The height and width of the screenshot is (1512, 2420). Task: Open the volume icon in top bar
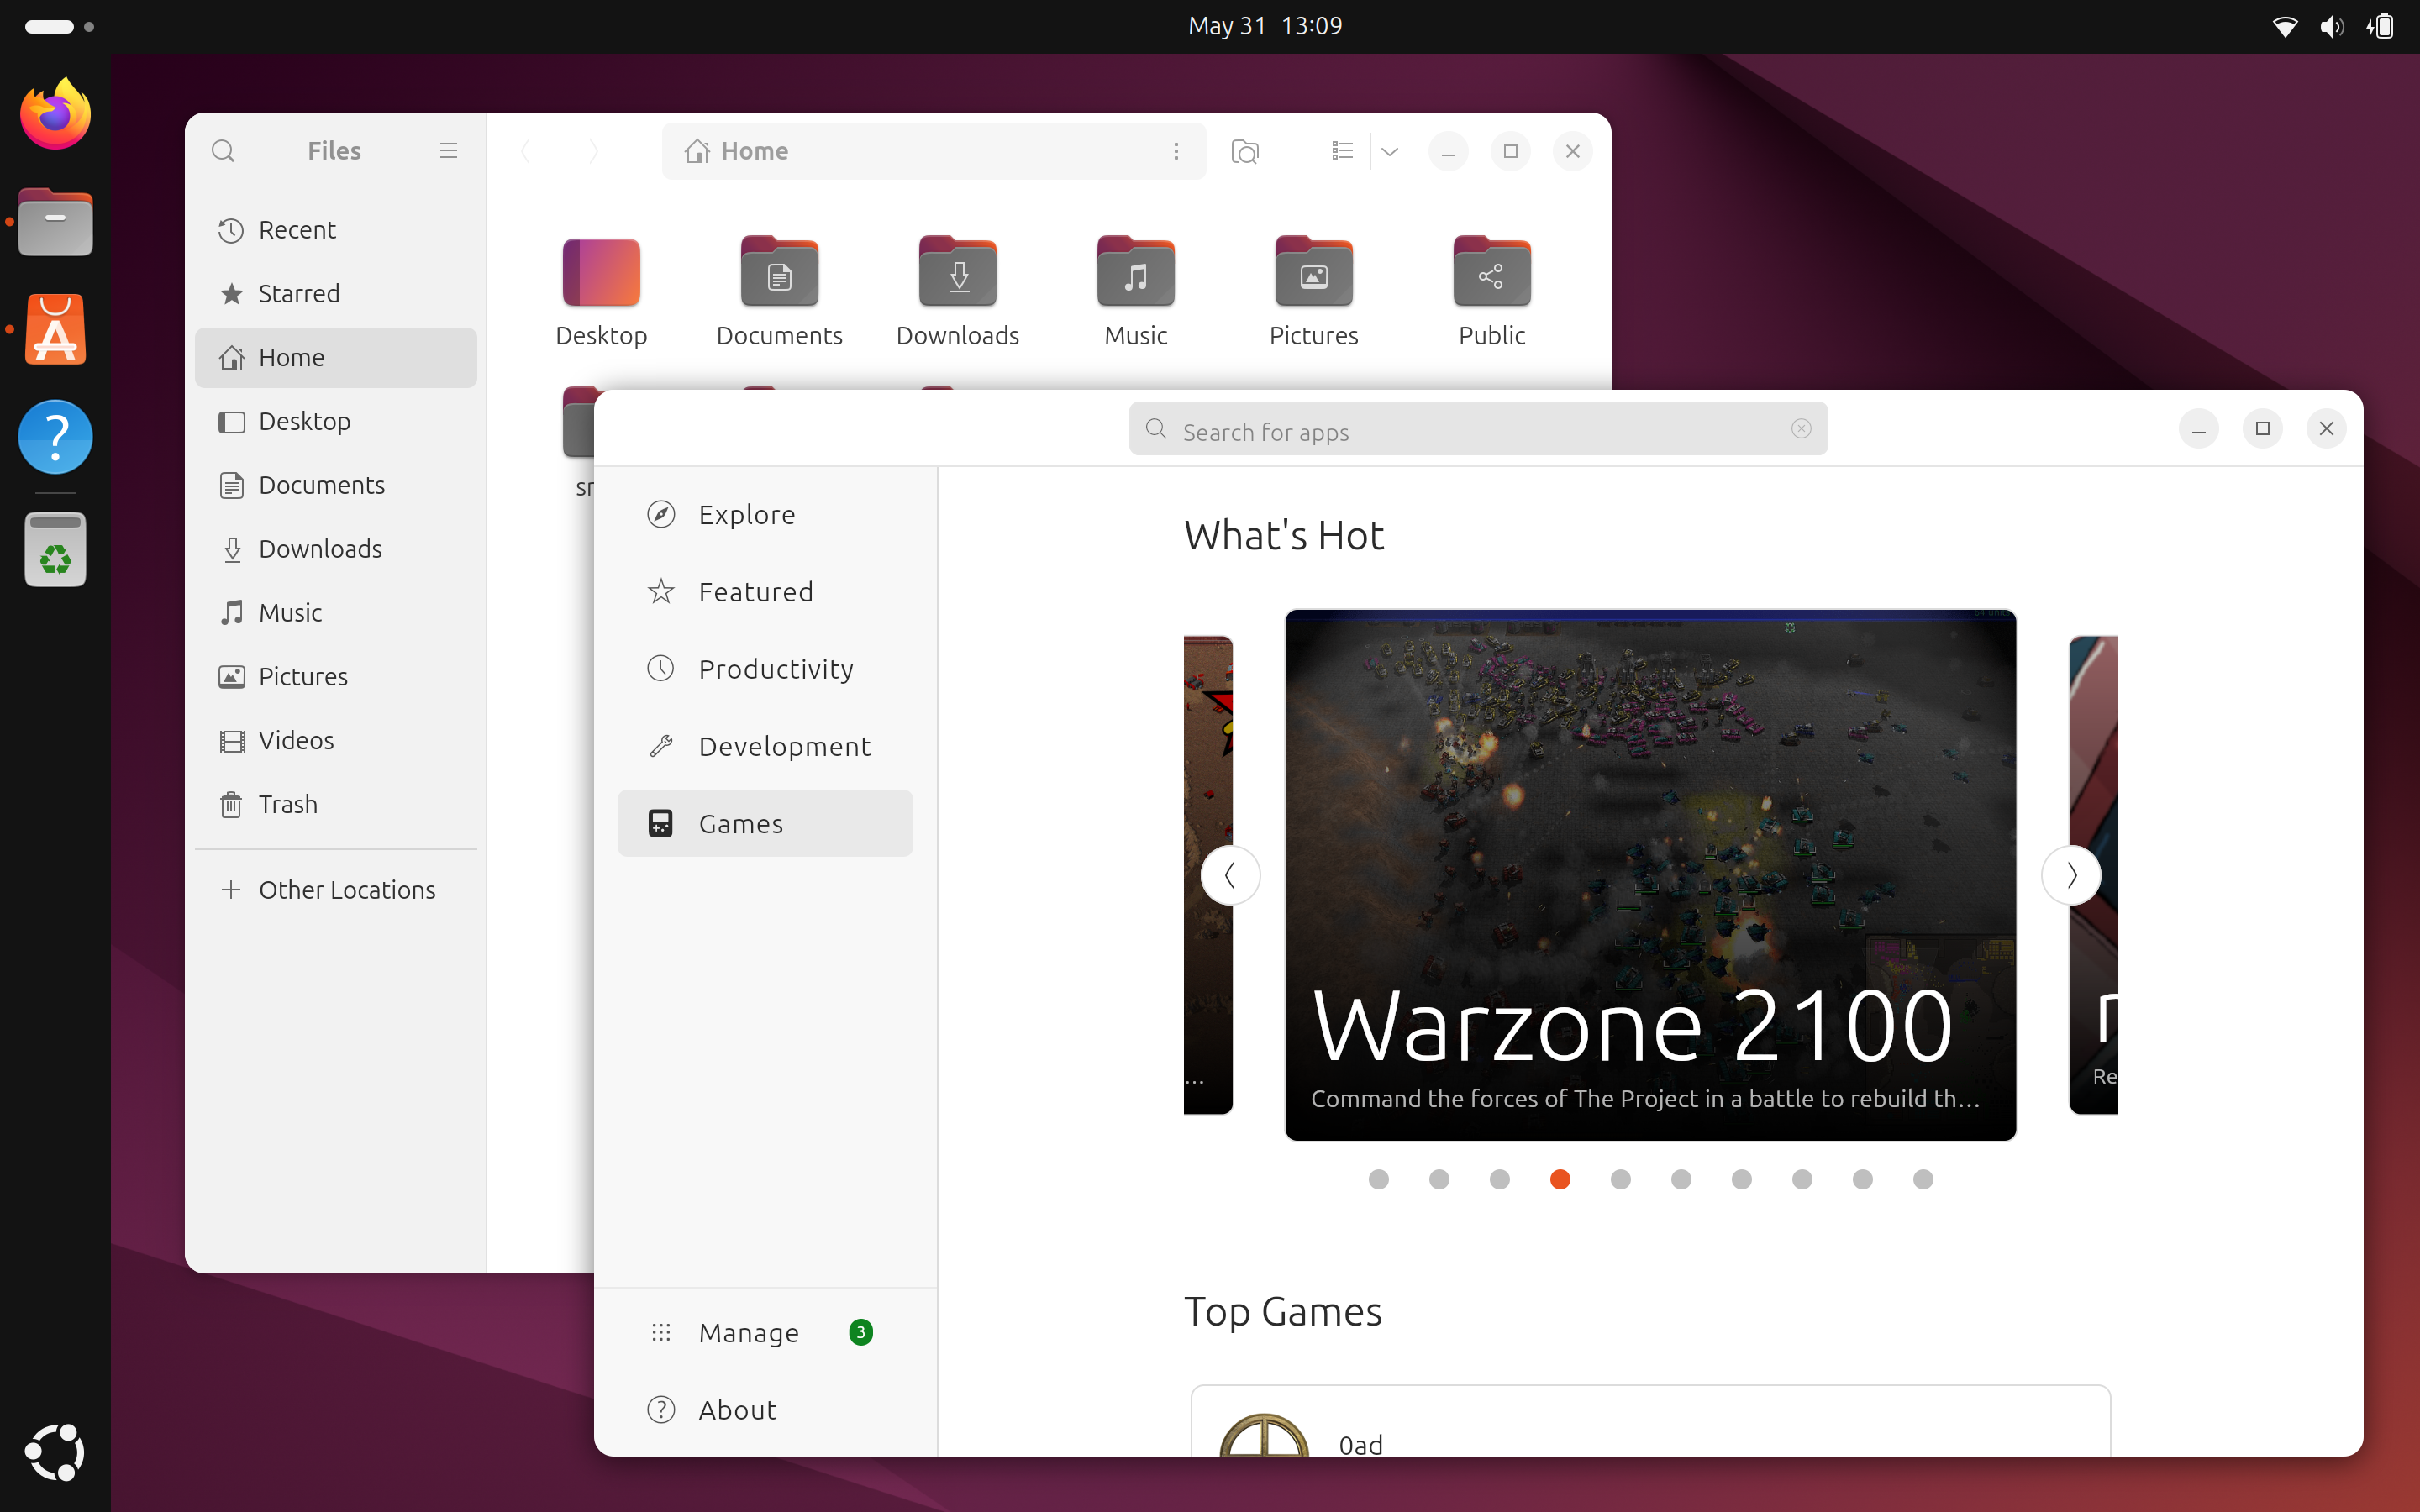(2331, 27)
